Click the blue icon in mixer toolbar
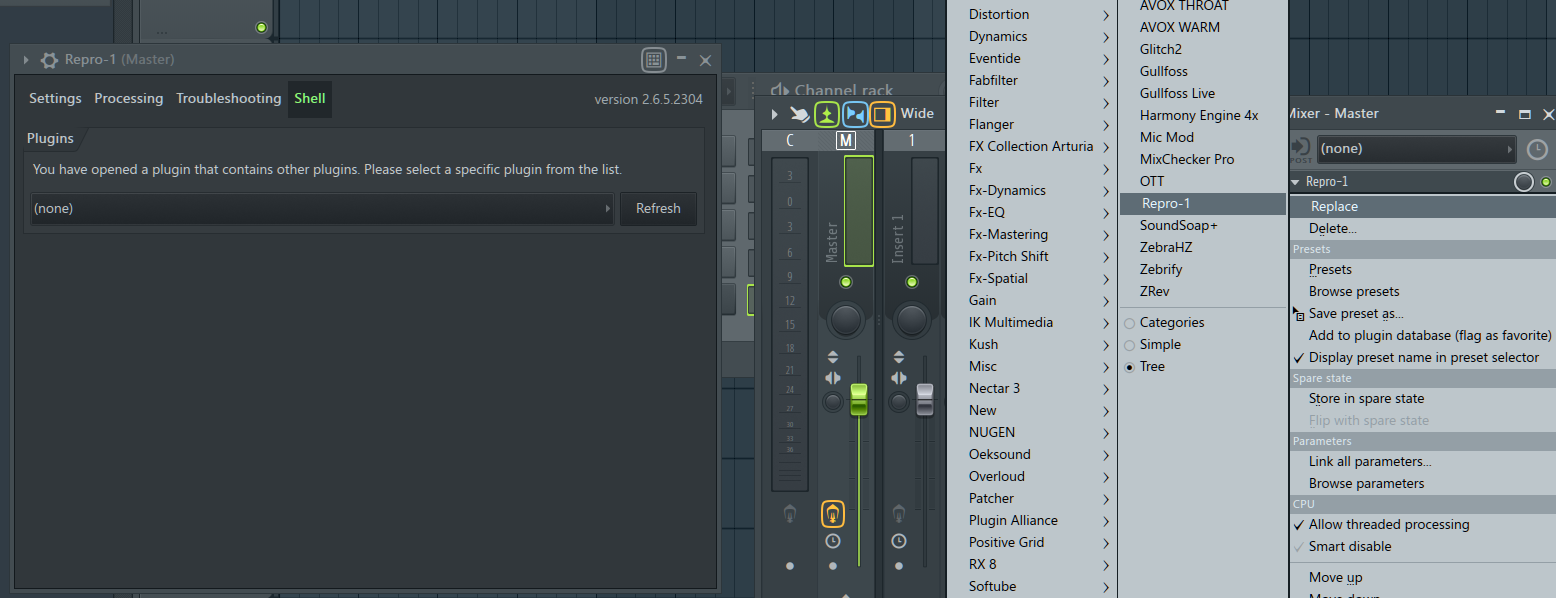The image size is (1556, 598). coord(854,114)
